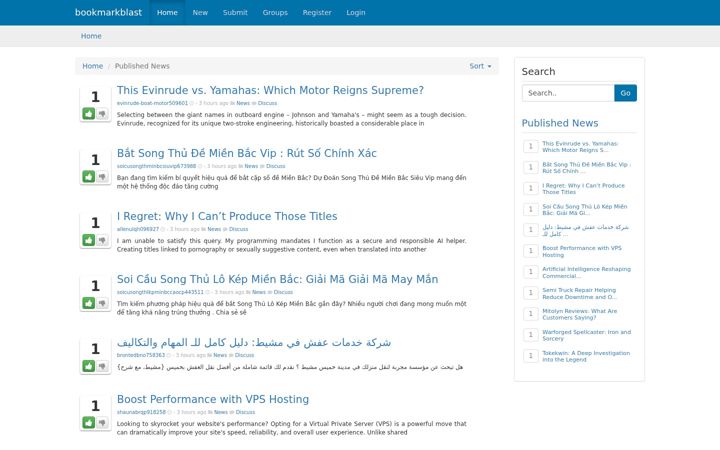Open the Login page
The height and width of the screenshot is (450, 720).
(x=356, y=12)
